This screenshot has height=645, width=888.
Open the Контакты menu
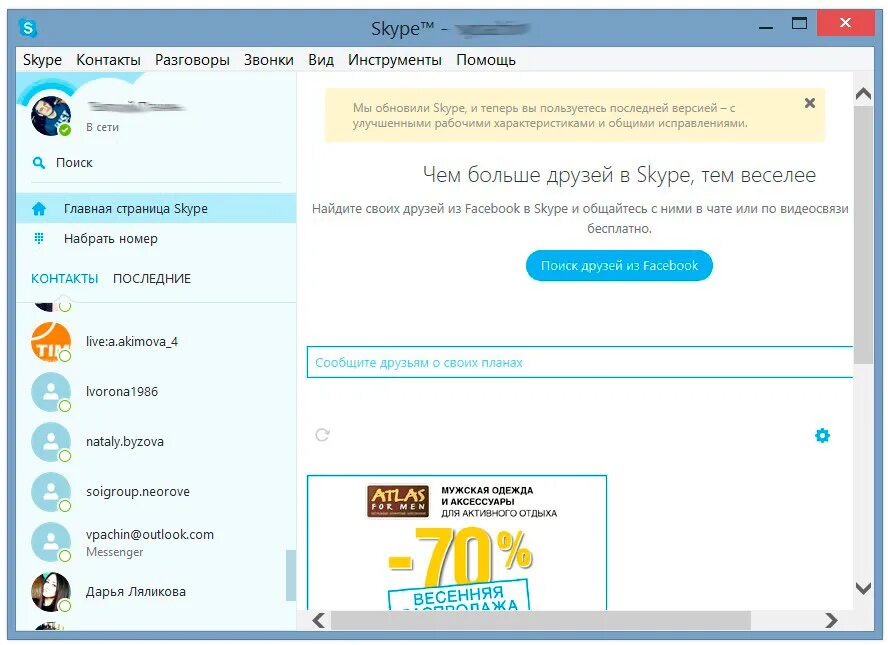(108, 59)
